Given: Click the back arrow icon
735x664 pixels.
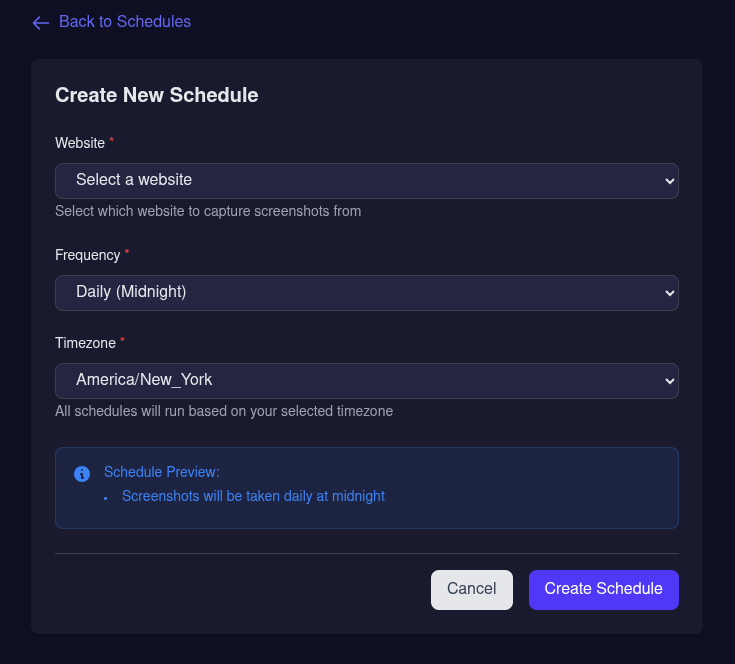Looking at the screenshot, I should [x=41, y=22].
